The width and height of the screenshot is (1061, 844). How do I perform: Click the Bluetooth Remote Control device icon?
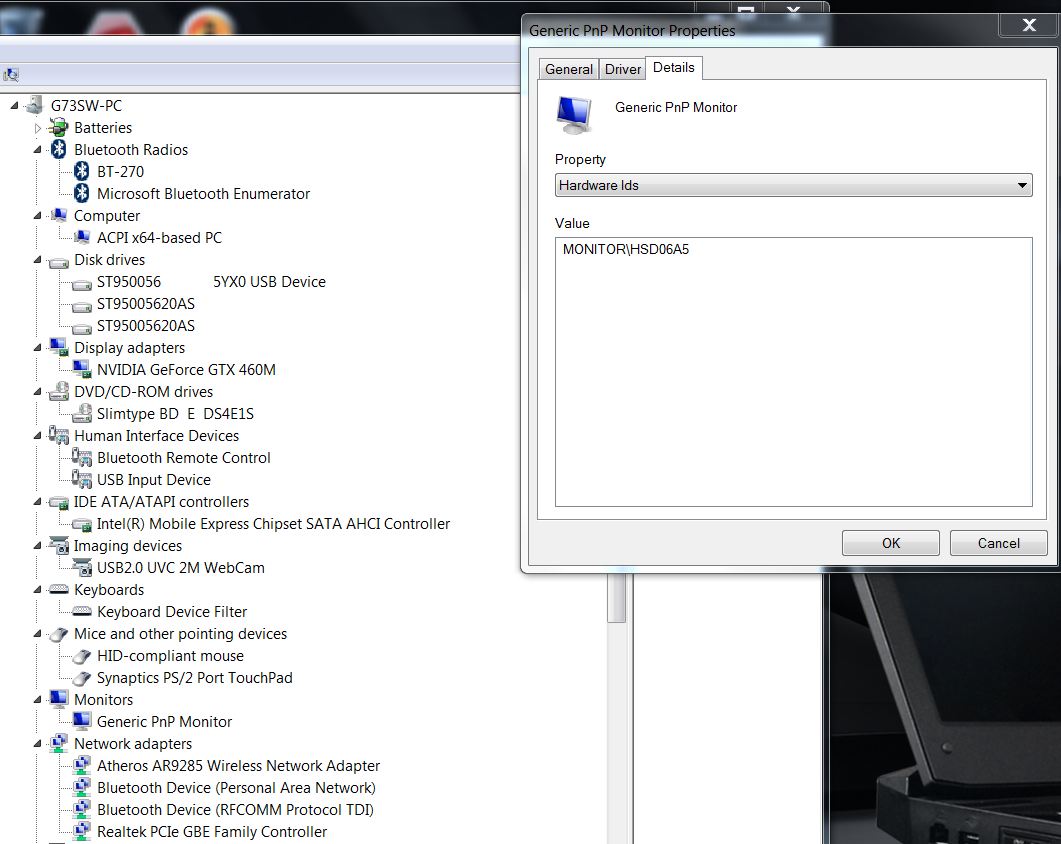tap(82, 458)
